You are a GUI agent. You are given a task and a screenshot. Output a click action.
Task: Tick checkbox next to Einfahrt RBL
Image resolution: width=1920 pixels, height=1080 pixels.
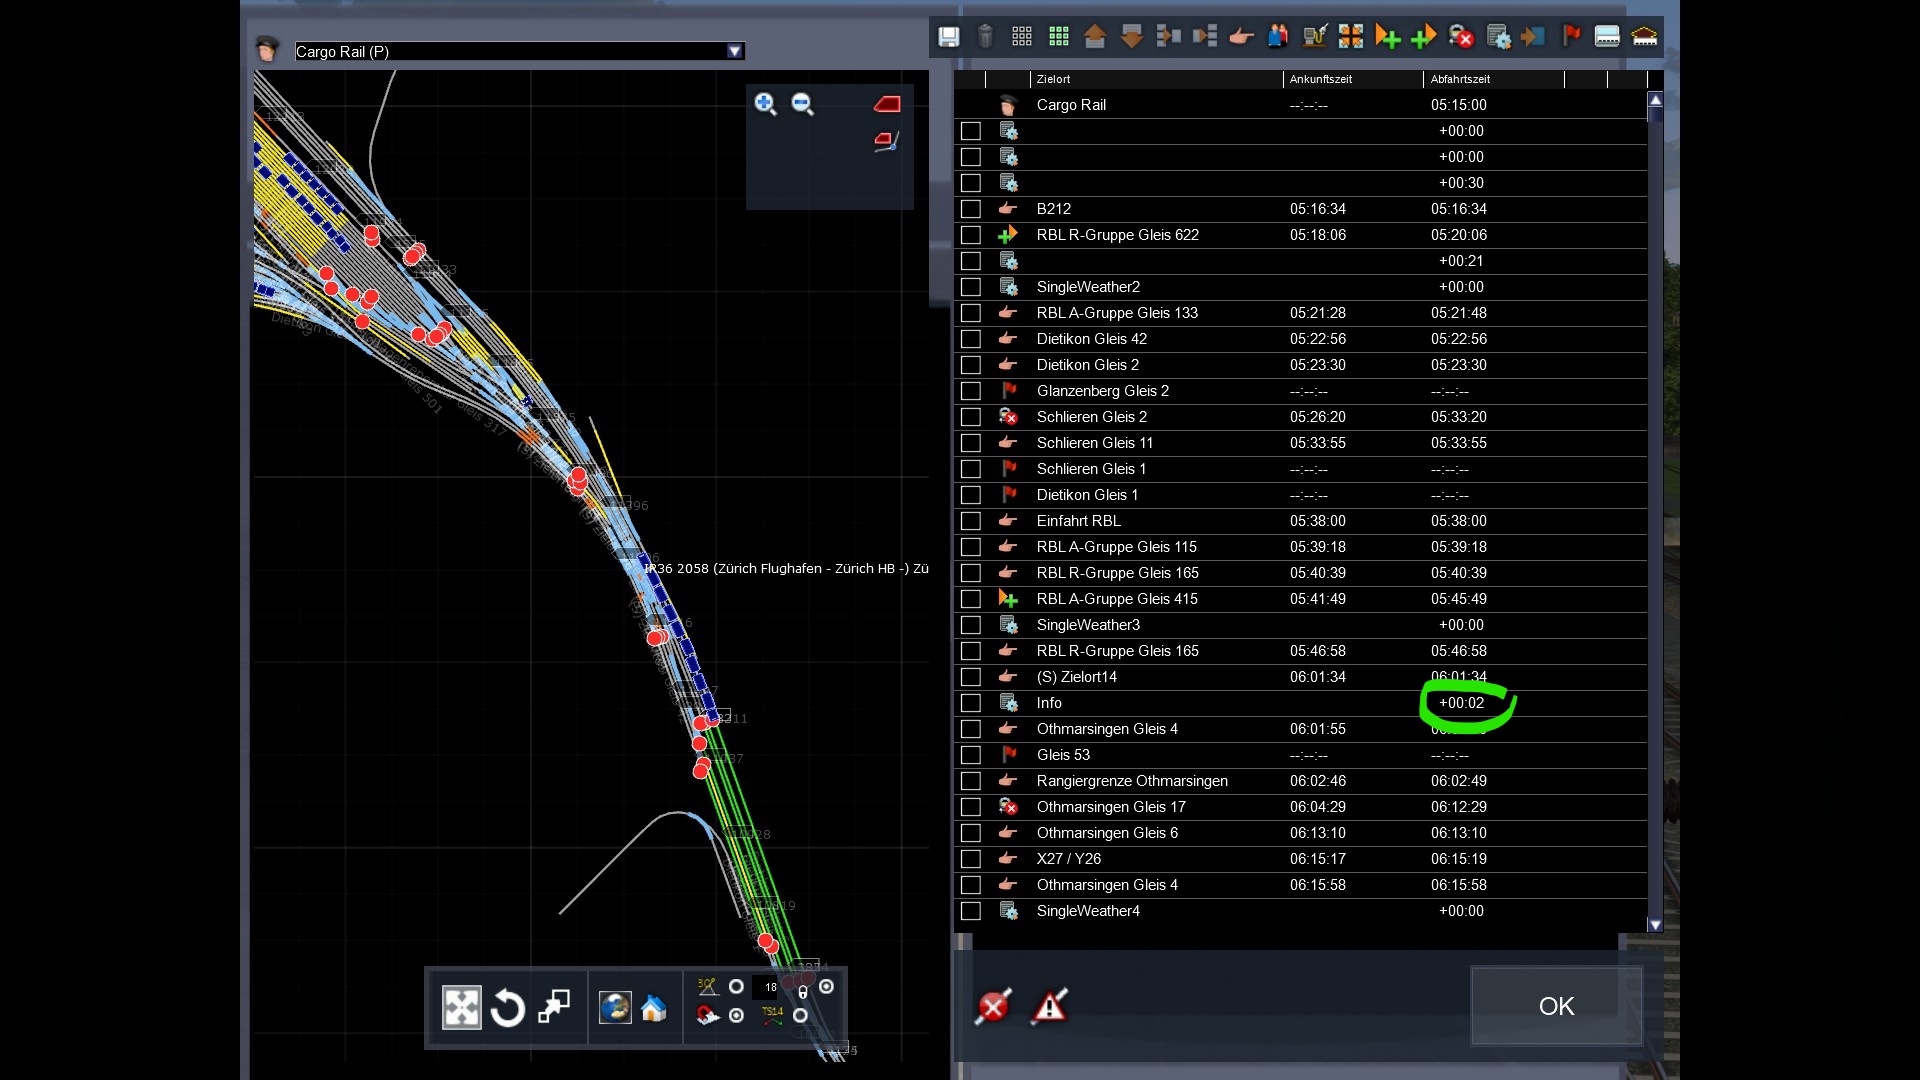coord(970,521)
